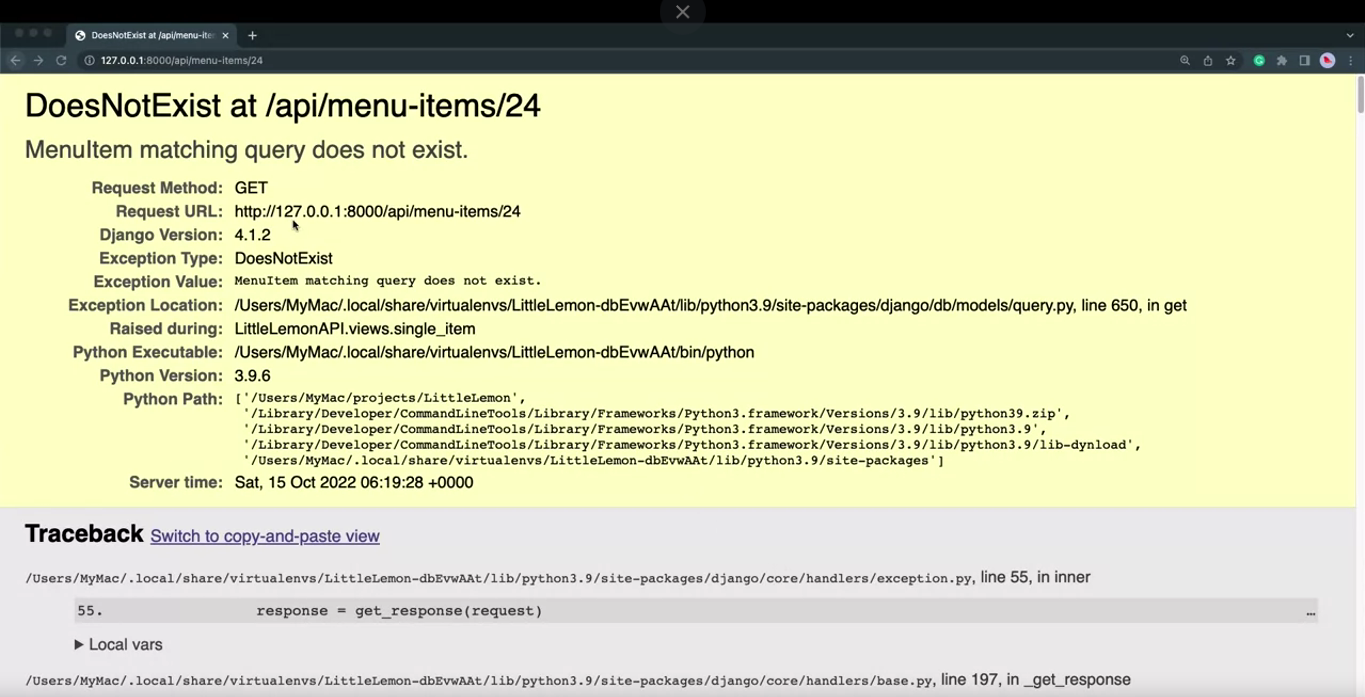Expand the first Local vars section
The height and width of the screenshot is (697, 1365).
tap(118, 645)
